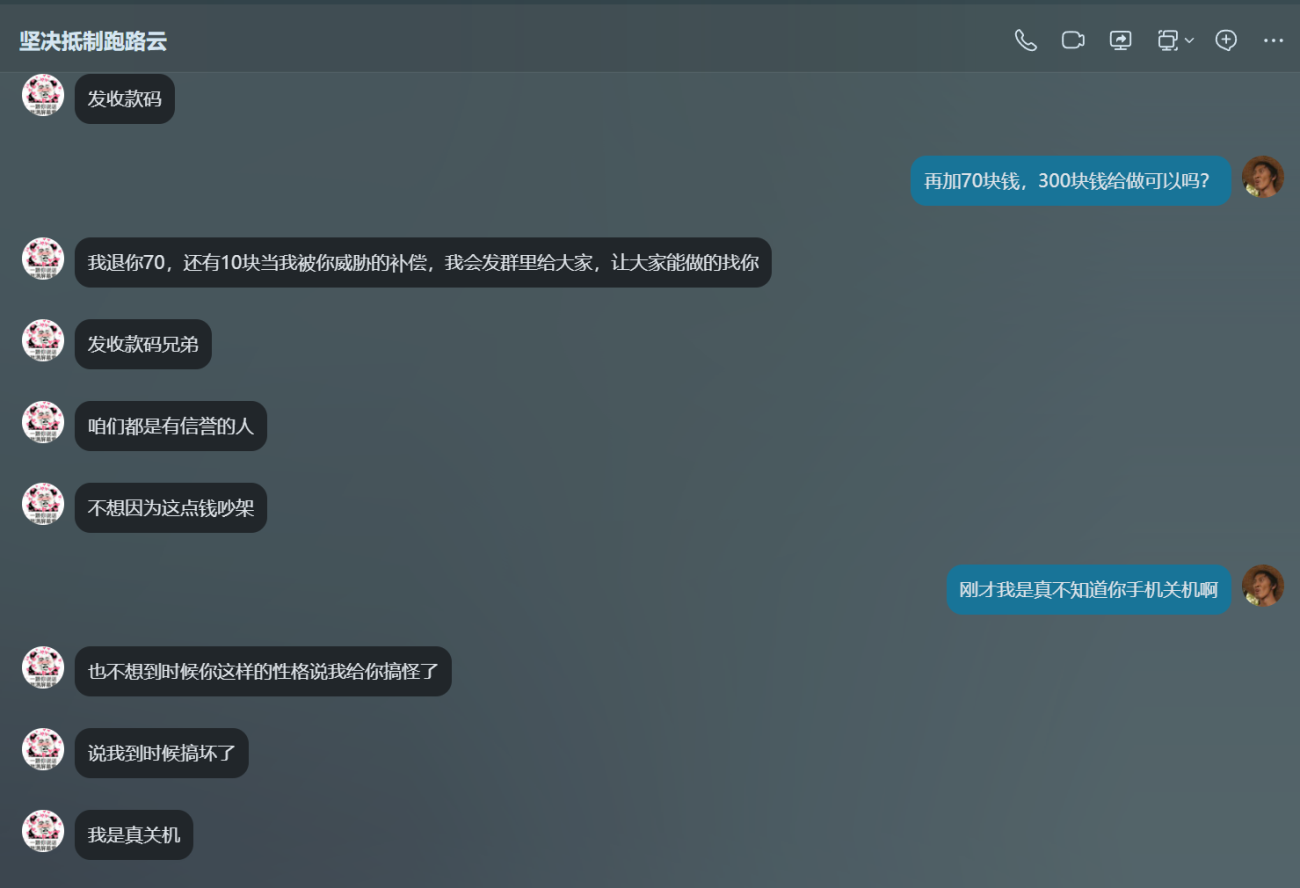Click the top message bubble 发收款码
1300x888 pixels.
(124, 99)
